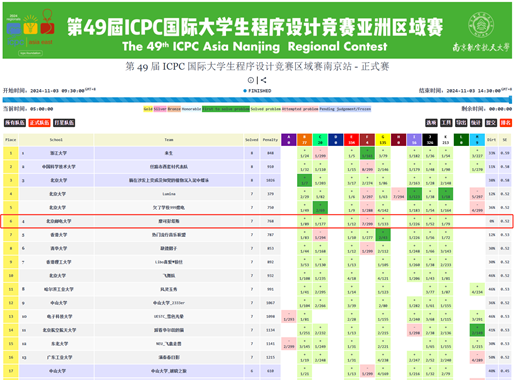
Task: Switch to the 提交 (submissions) tab
Action: click(x=491, y=123)
